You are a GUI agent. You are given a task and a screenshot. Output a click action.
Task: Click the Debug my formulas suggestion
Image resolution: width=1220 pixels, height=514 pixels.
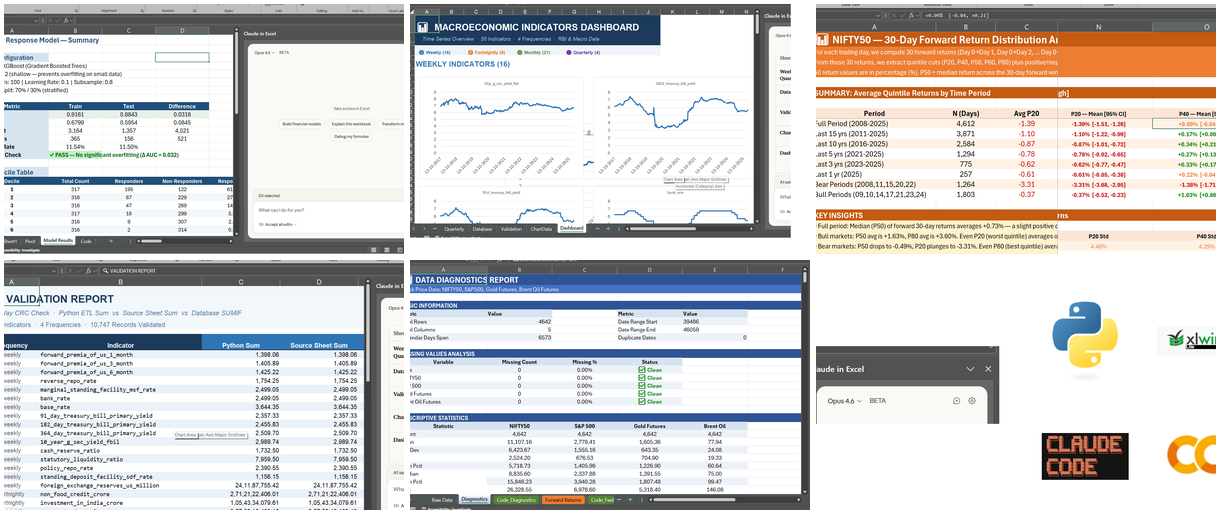pyautogui.click(x=351, y=136)
